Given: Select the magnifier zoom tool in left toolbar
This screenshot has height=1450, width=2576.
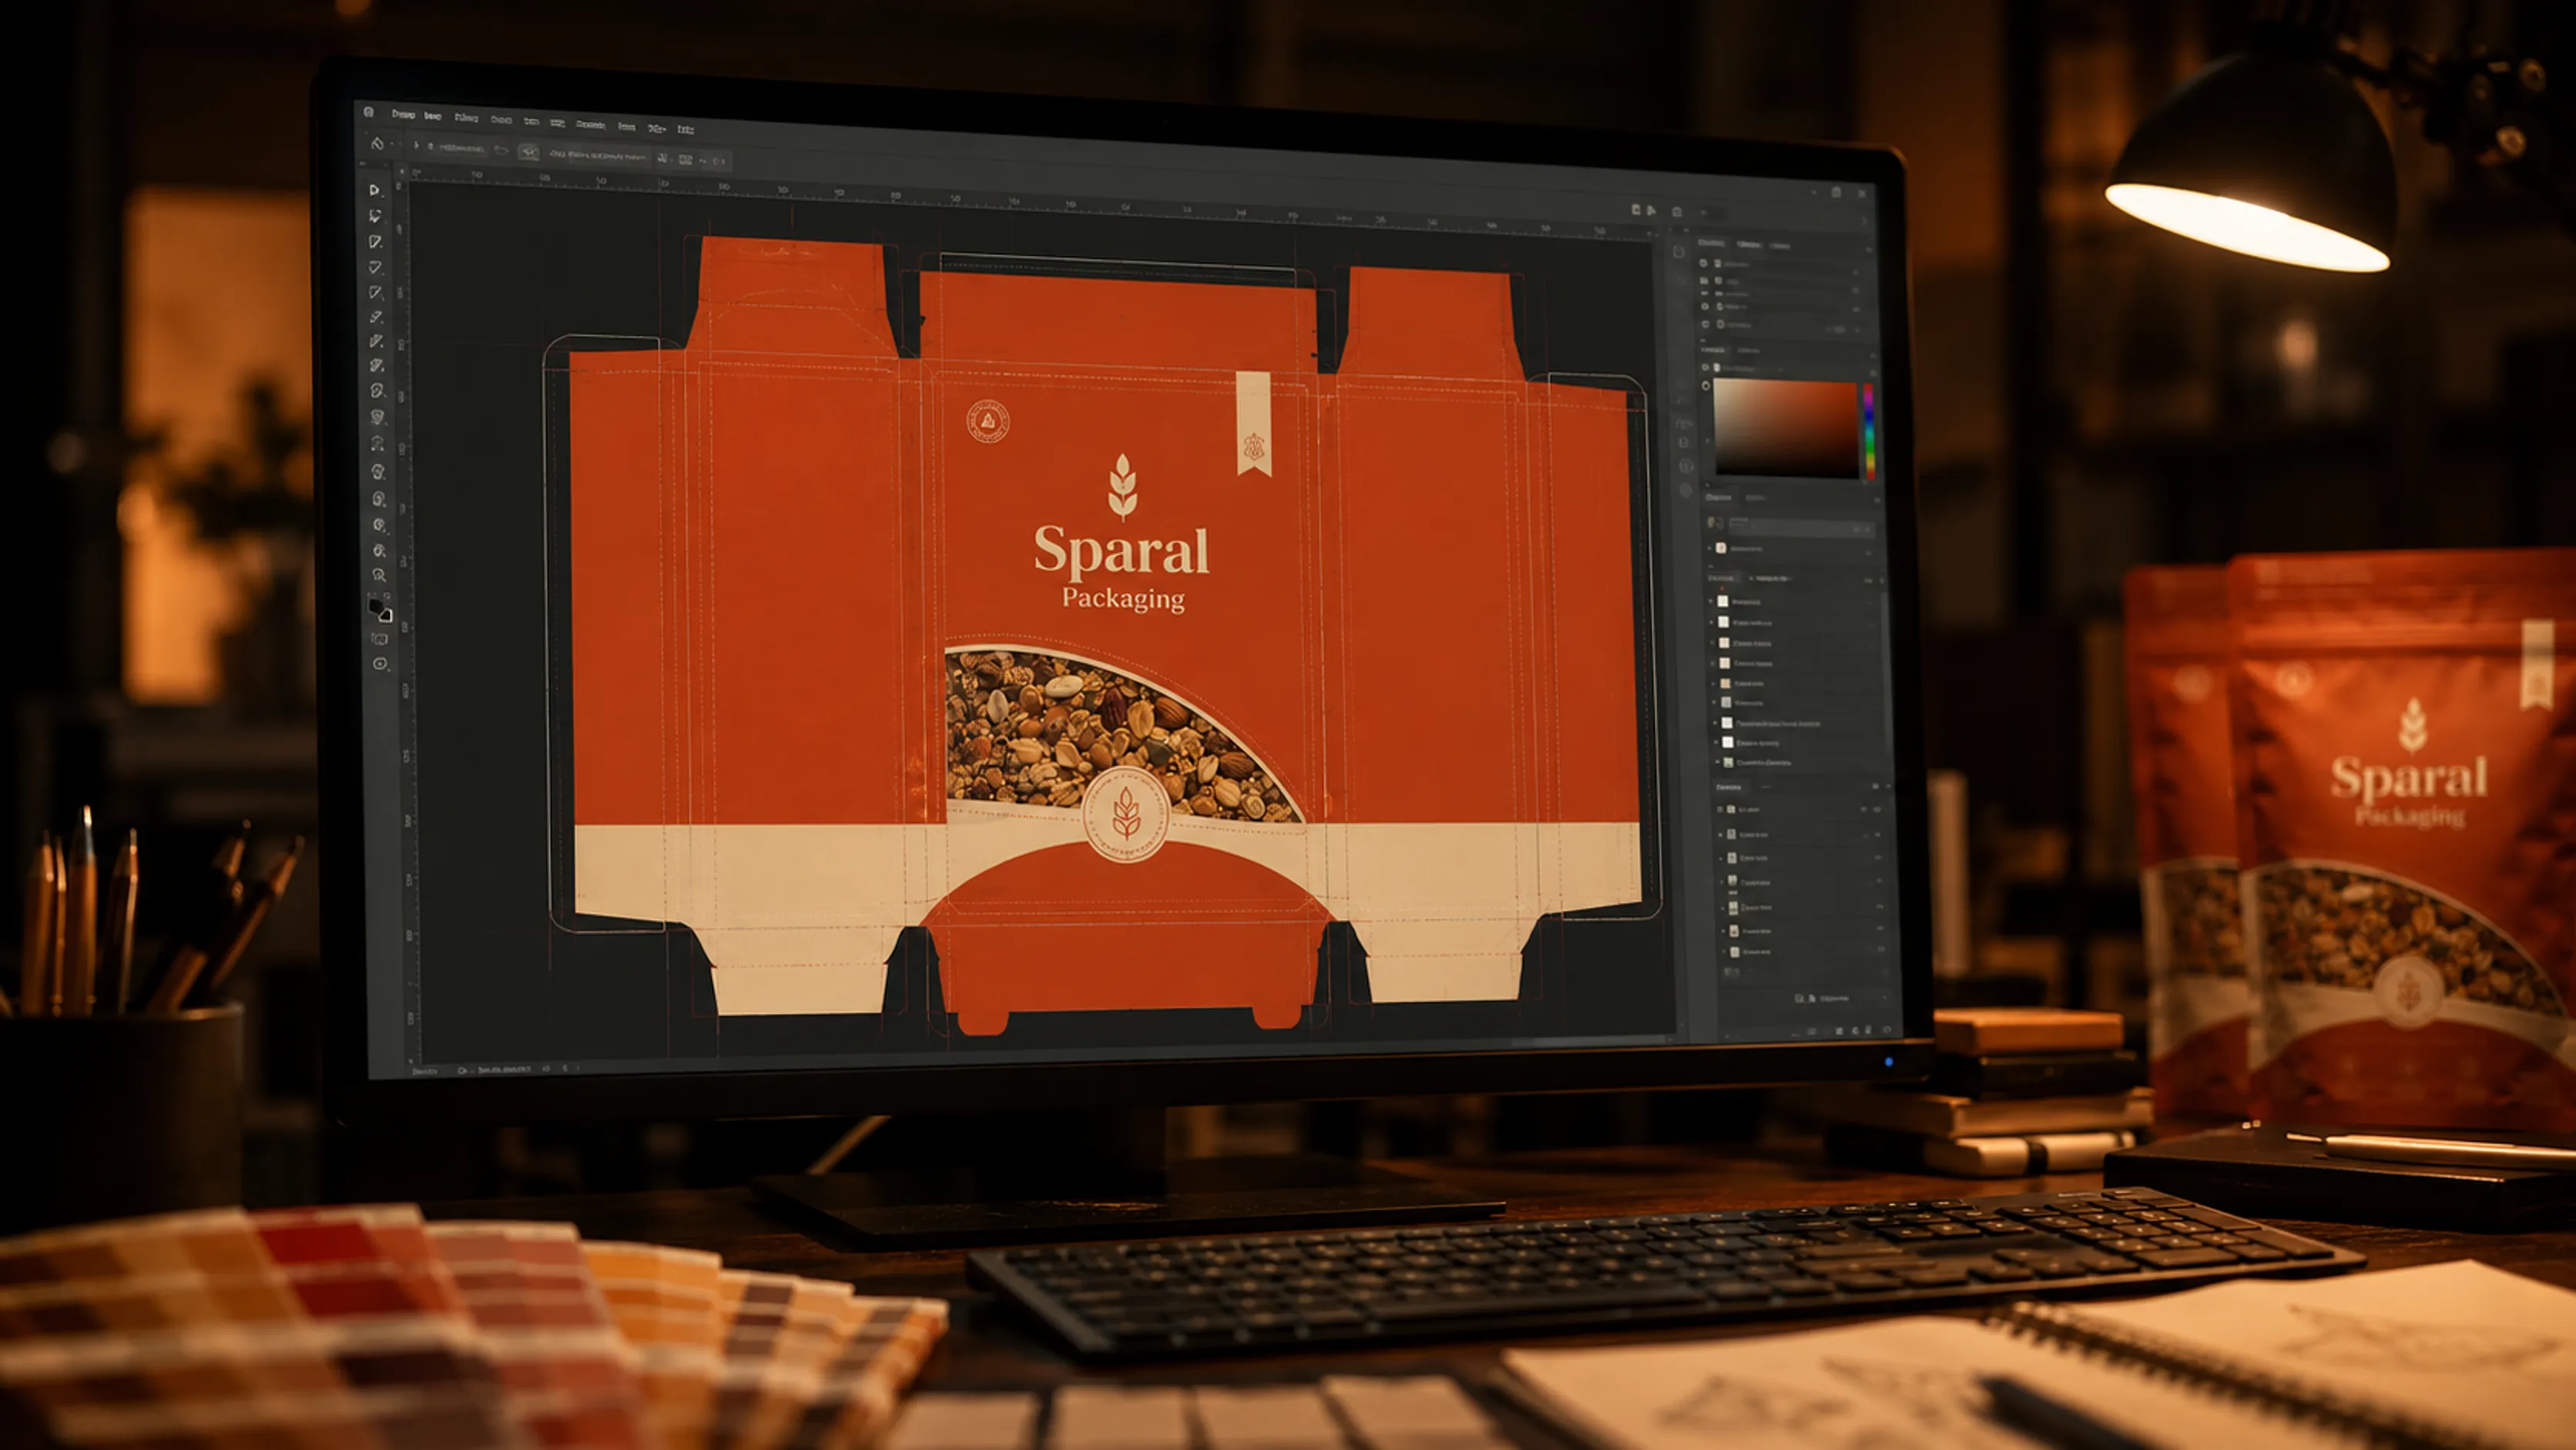Looking at the screenshot, I should pos(379,575).
